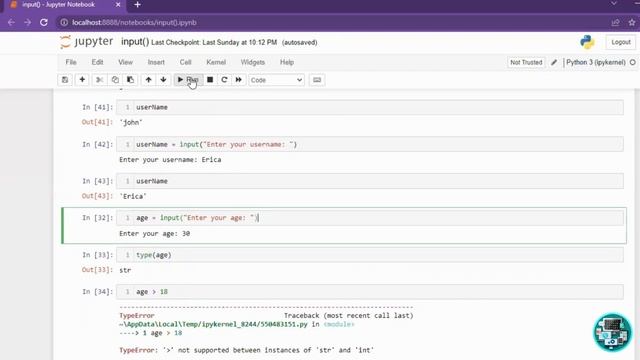Open browser tab search chevron
The image size is (640, 360).
click(x=613, y=4)
